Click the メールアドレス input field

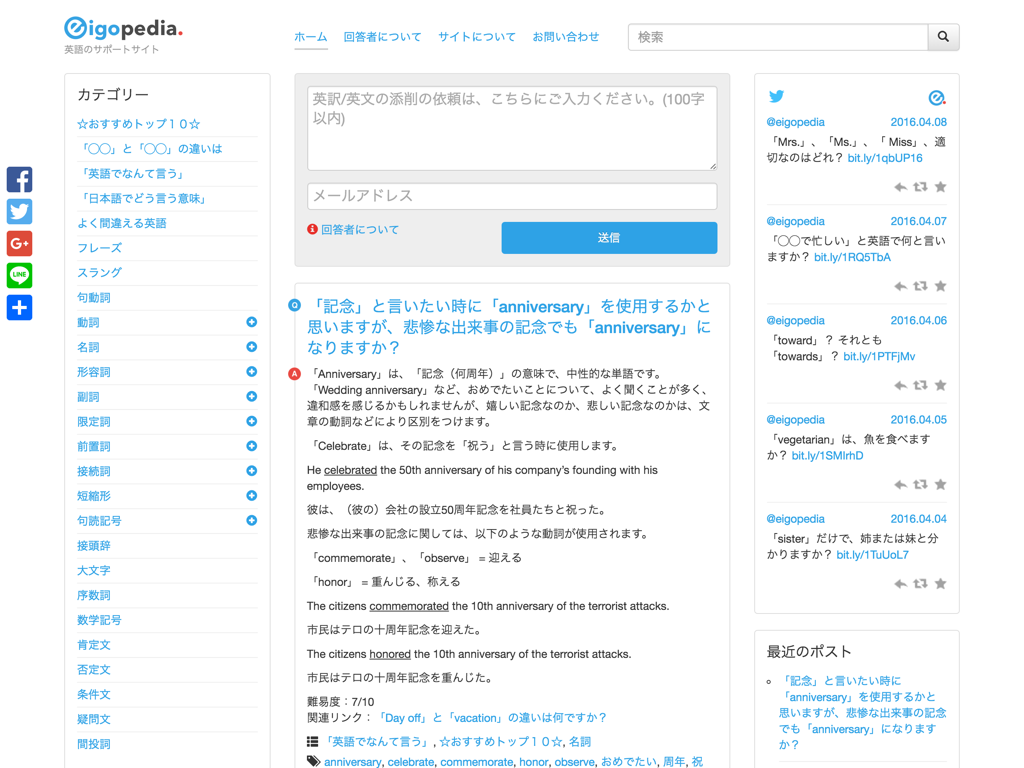point(512,196)
